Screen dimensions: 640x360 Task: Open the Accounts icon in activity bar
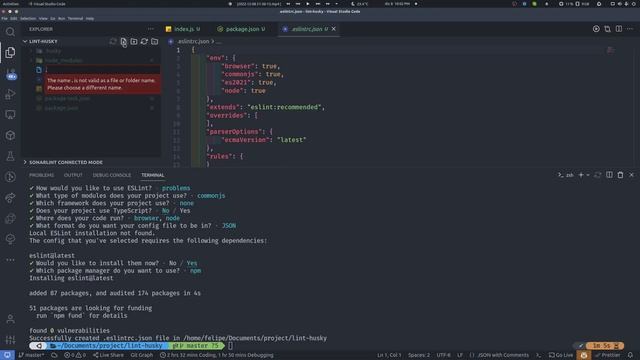coord(10,319)
